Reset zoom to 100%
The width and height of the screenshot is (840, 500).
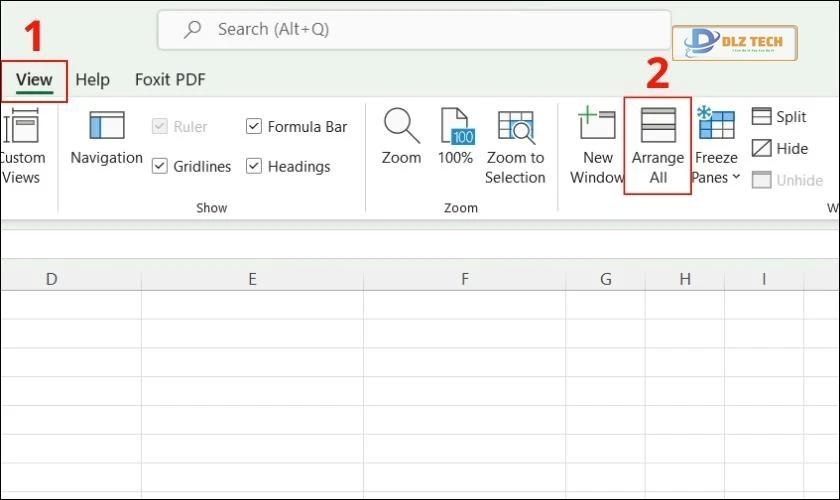tap(455, 137)
